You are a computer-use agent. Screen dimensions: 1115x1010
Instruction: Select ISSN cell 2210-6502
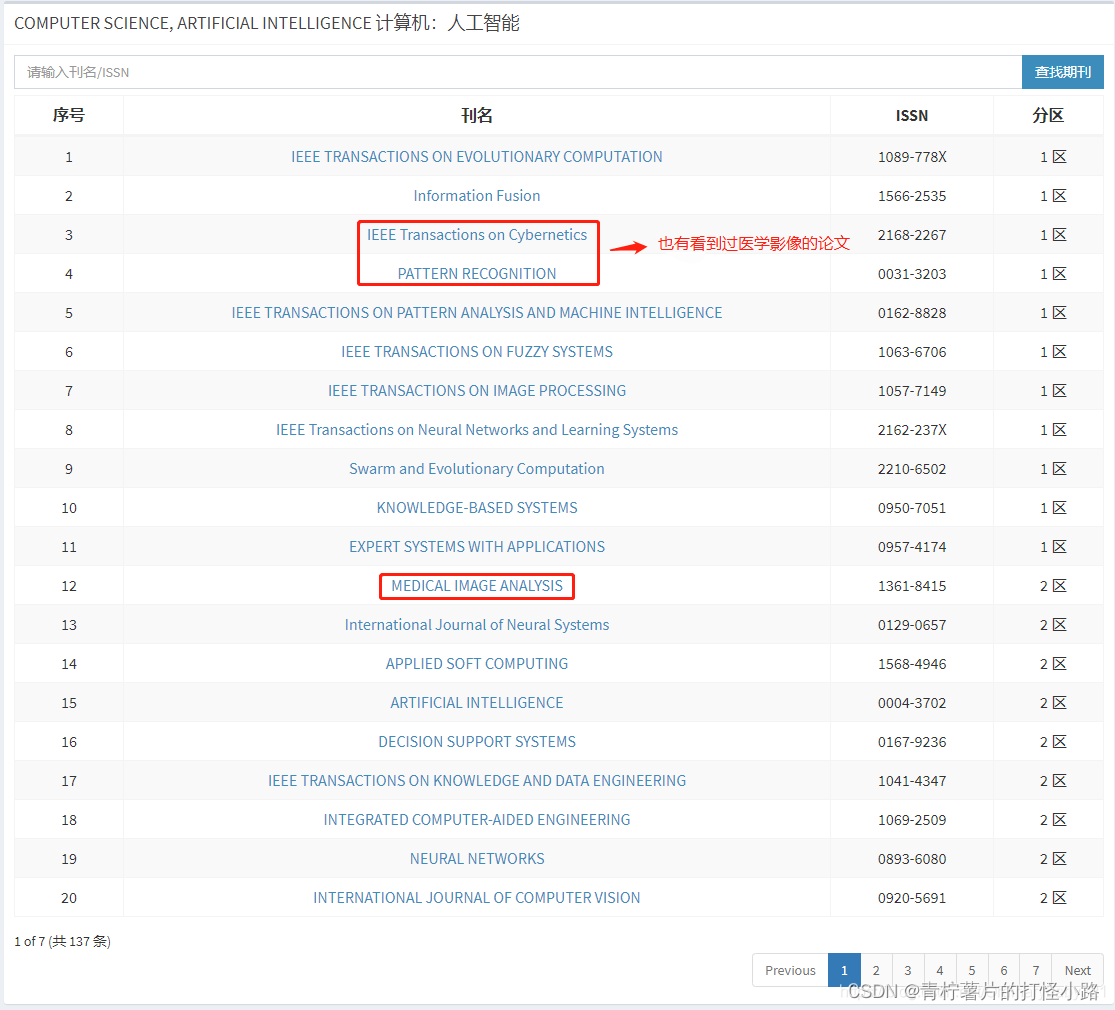click(912, 469)
